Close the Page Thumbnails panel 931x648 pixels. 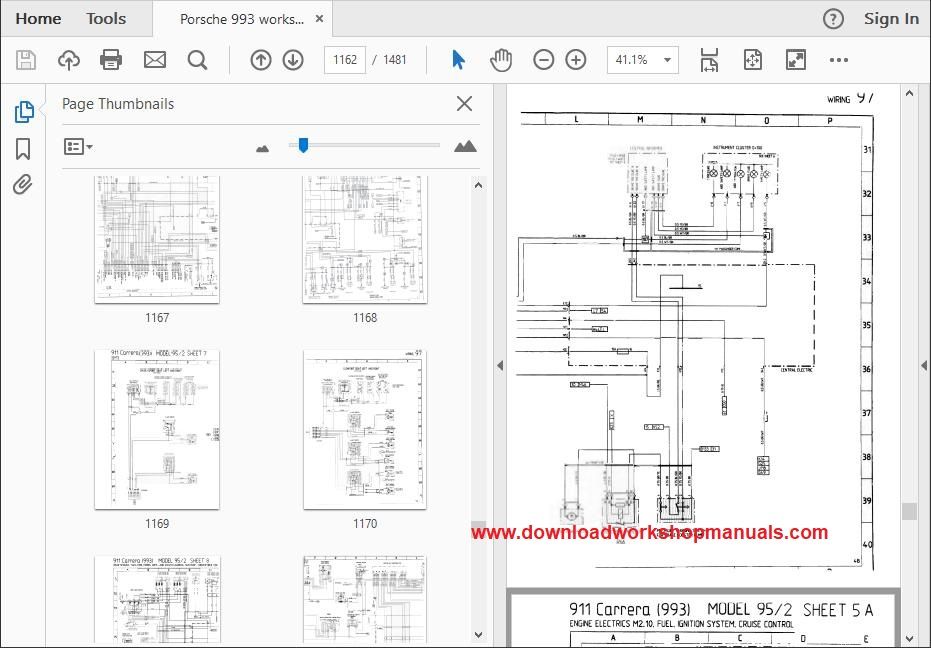click(x=464, y=103)
